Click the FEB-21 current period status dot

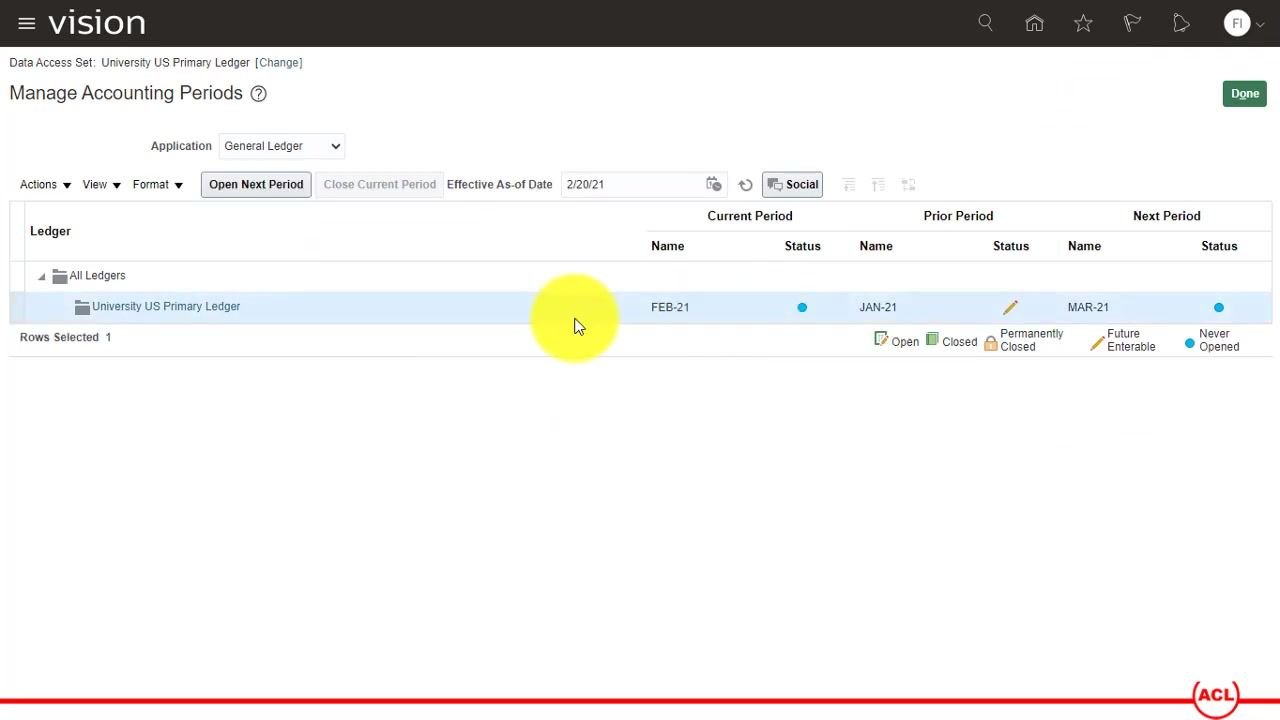[x=802, y=307]
